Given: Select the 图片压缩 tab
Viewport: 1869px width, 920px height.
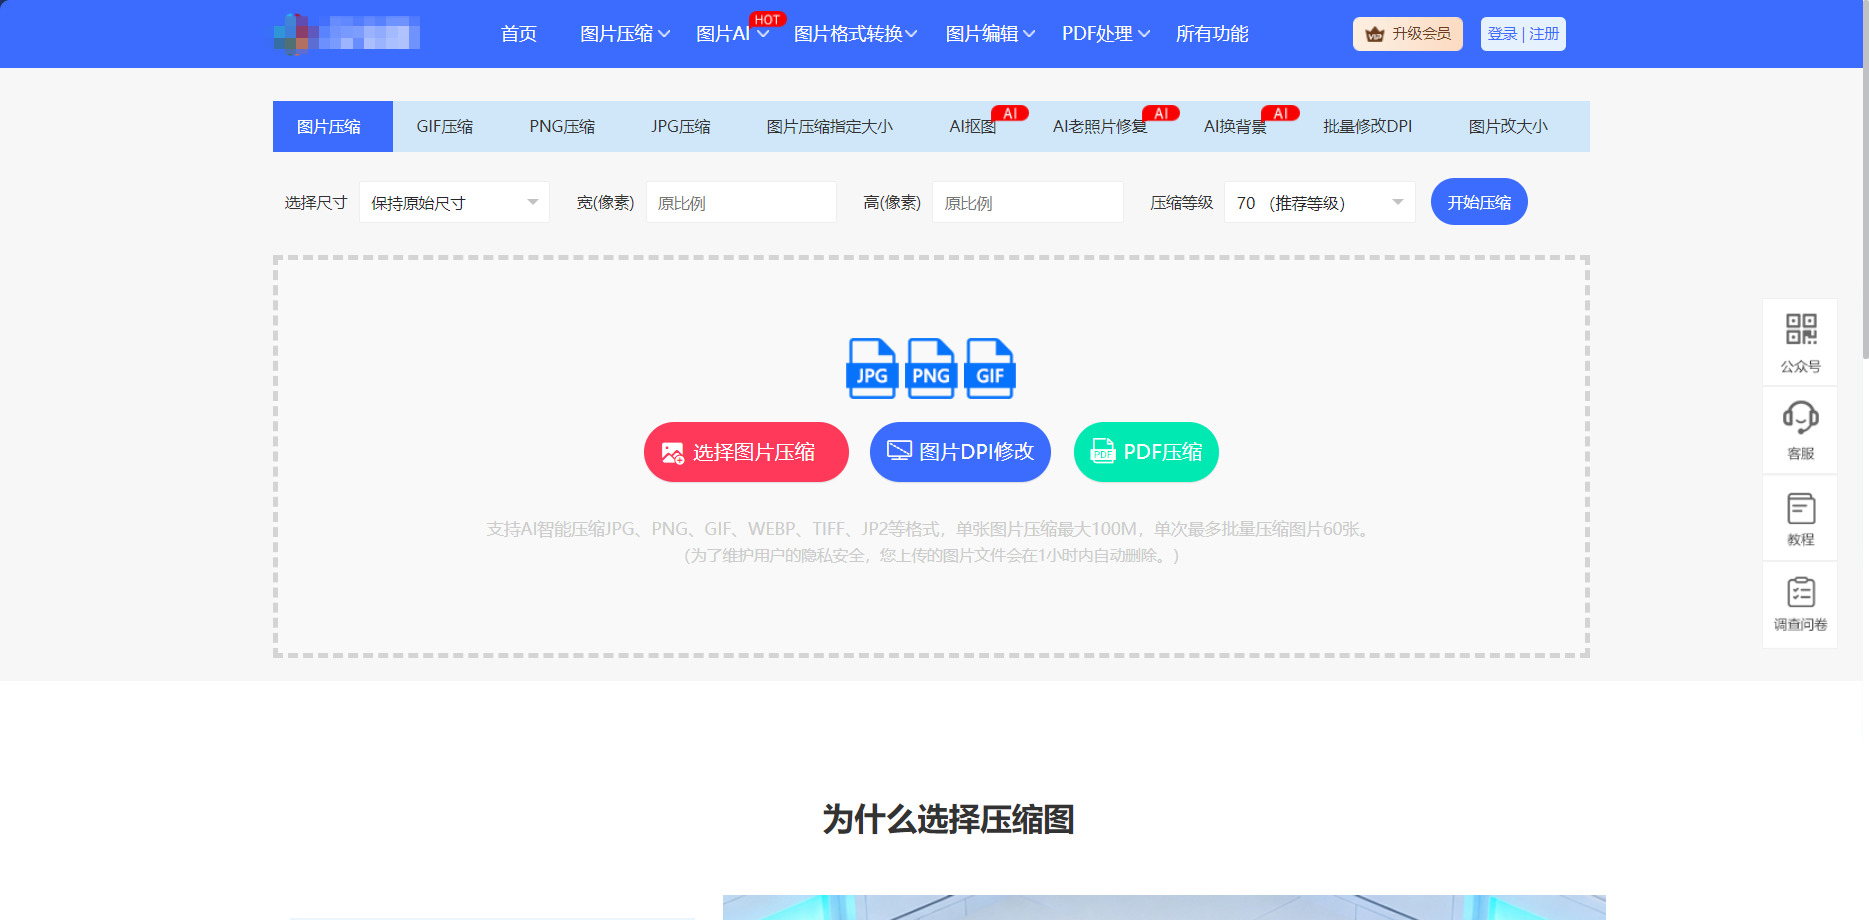Looking at the screenshot, I should click(332, 127).
